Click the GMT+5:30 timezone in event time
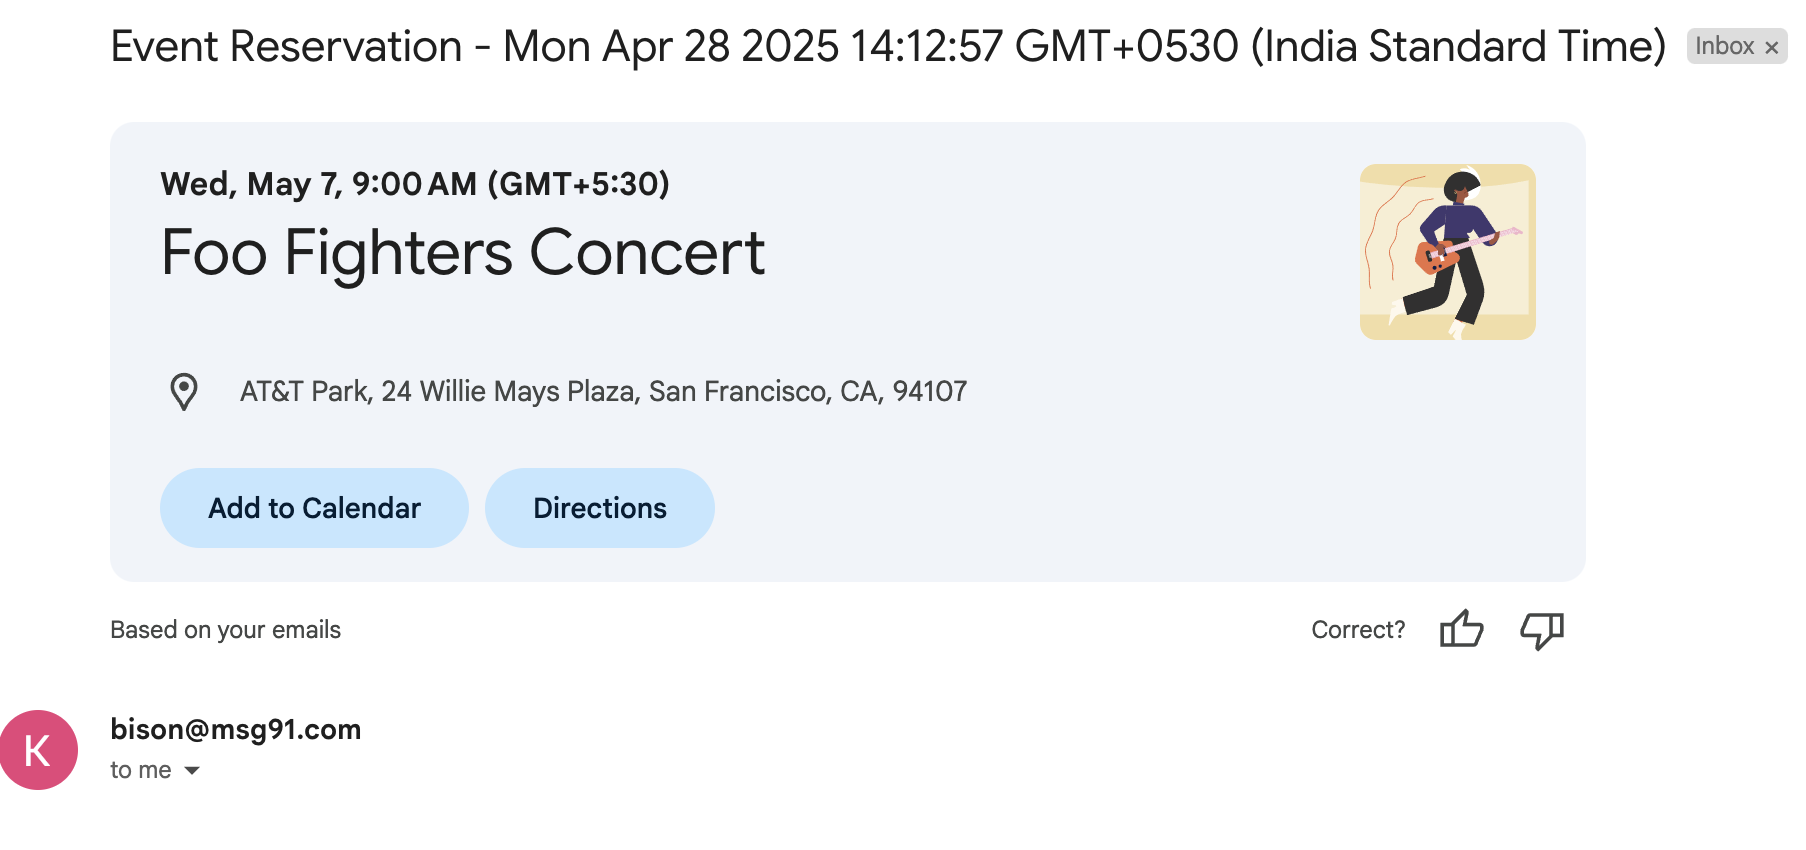 [578, 184]
